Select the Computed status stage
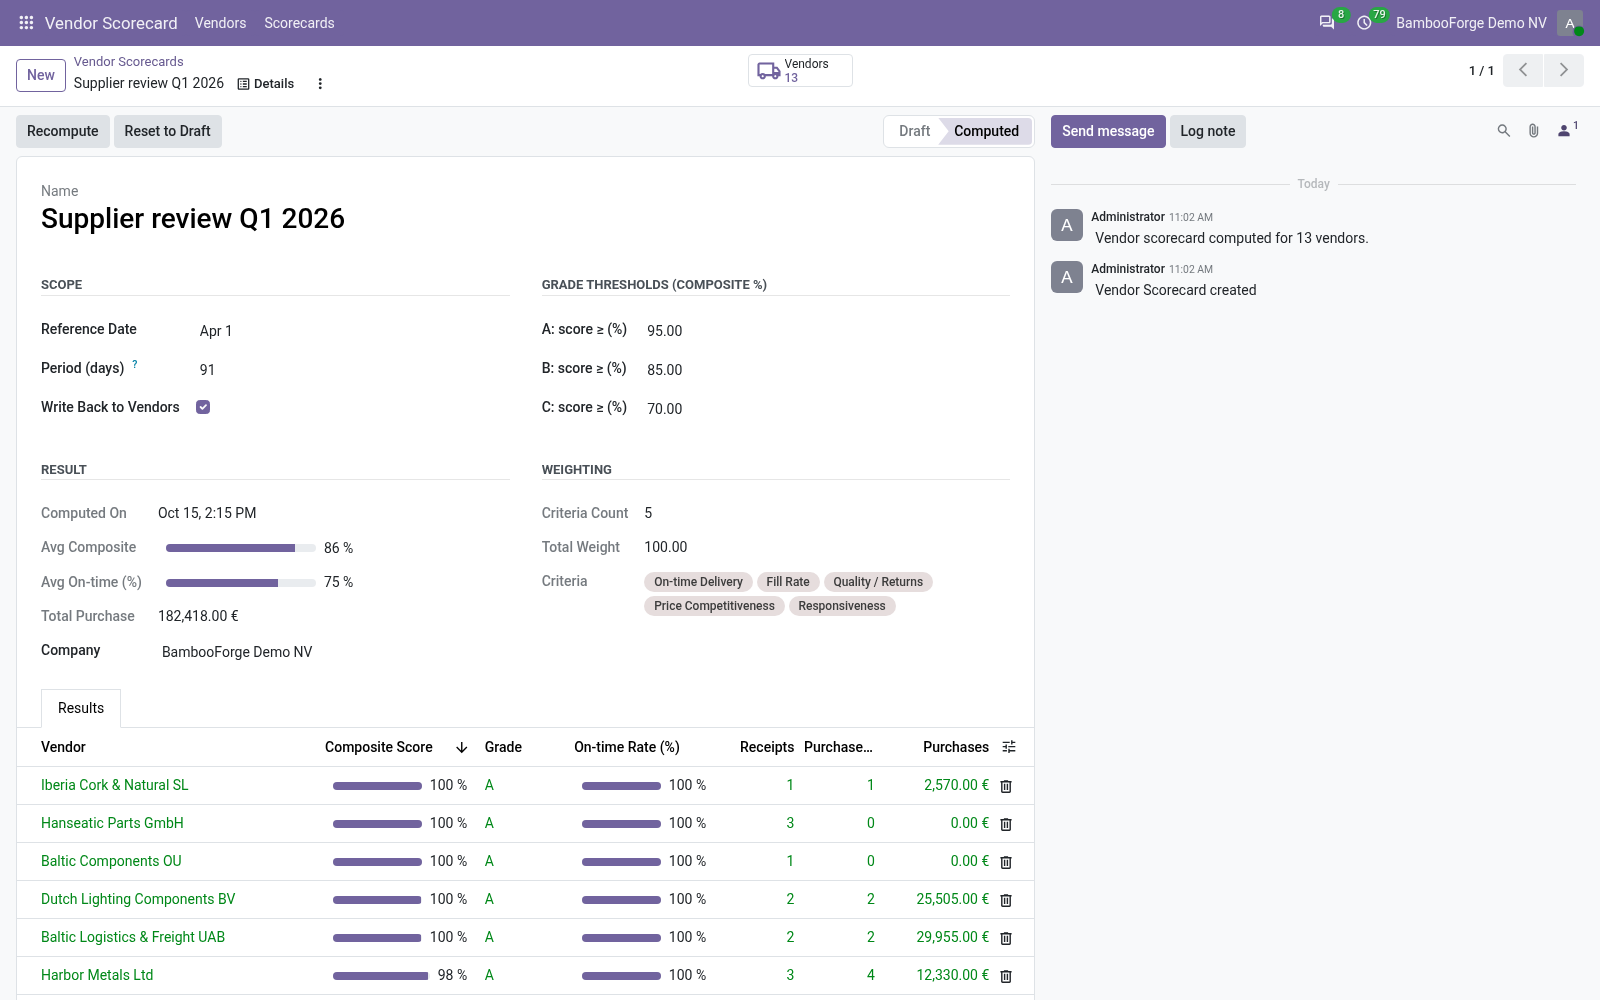 click(986, 131)
